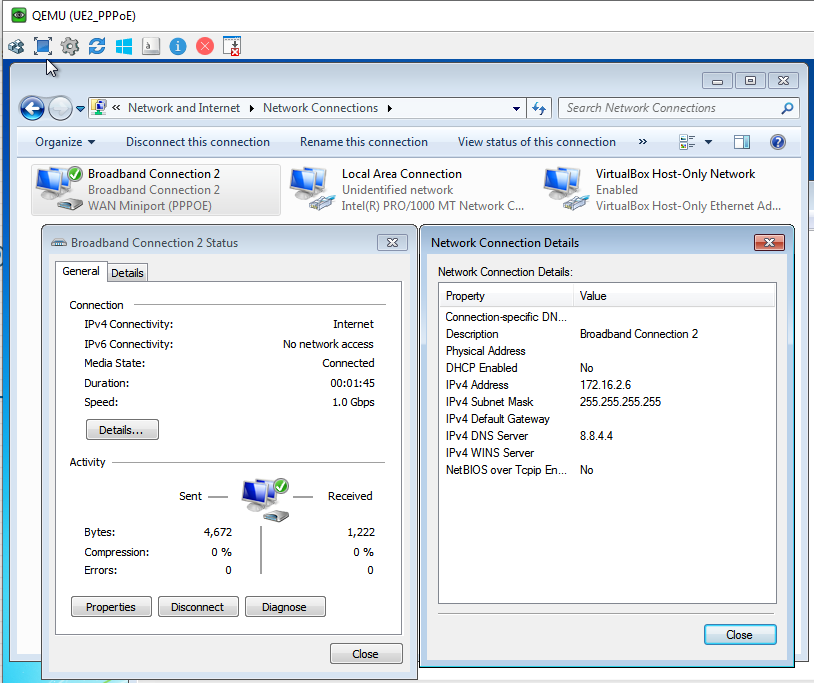Click Rename this connection
Image resolution: width=814 pixels, height=683 pixels.
click(364, 141)
